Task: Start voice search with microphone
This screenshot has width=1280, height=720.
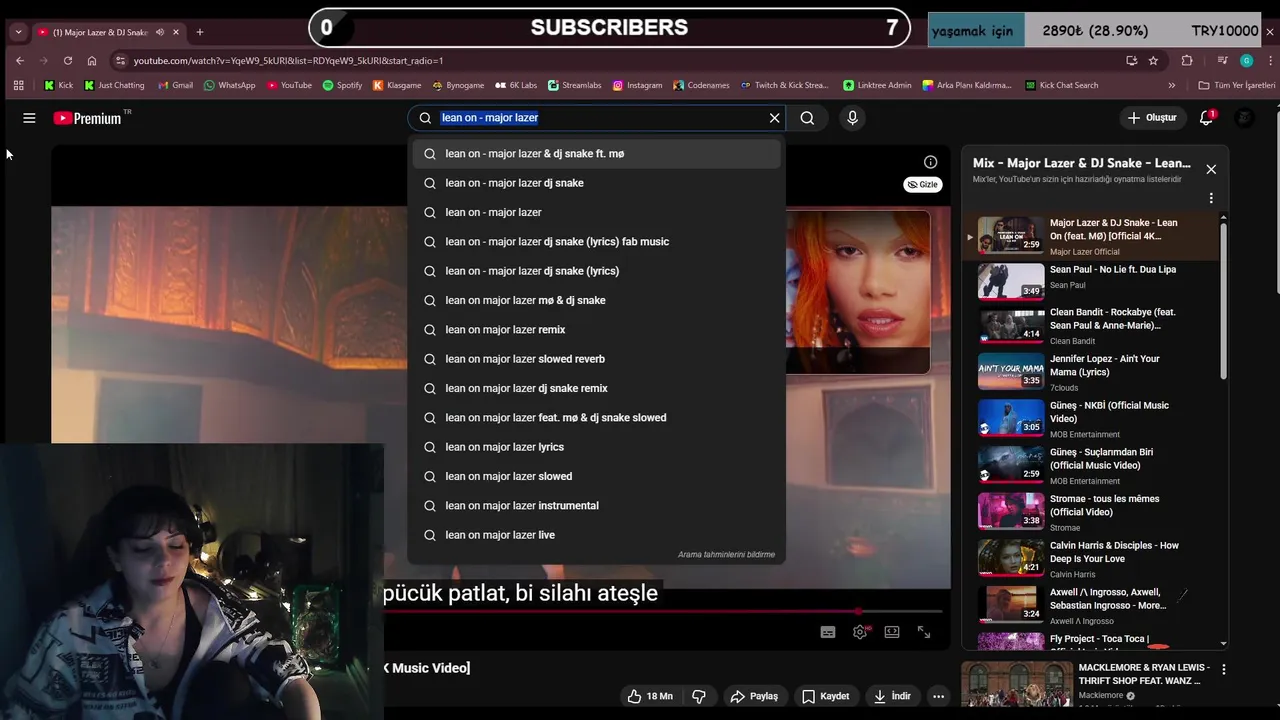Action: (x=852, y=118)
